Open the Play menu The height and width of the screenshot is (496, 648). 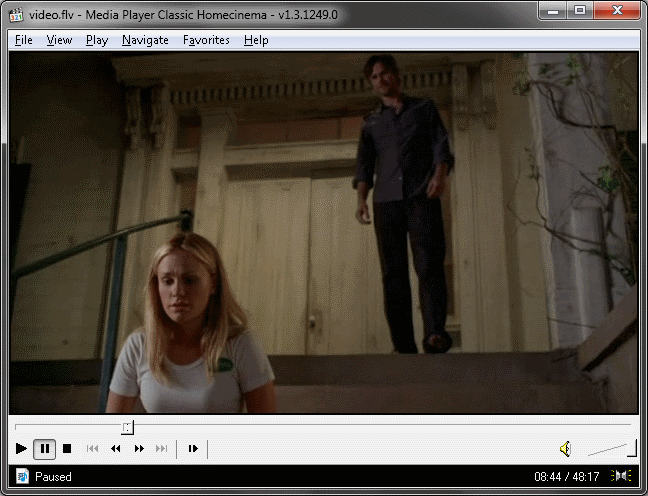pos(97,40)
